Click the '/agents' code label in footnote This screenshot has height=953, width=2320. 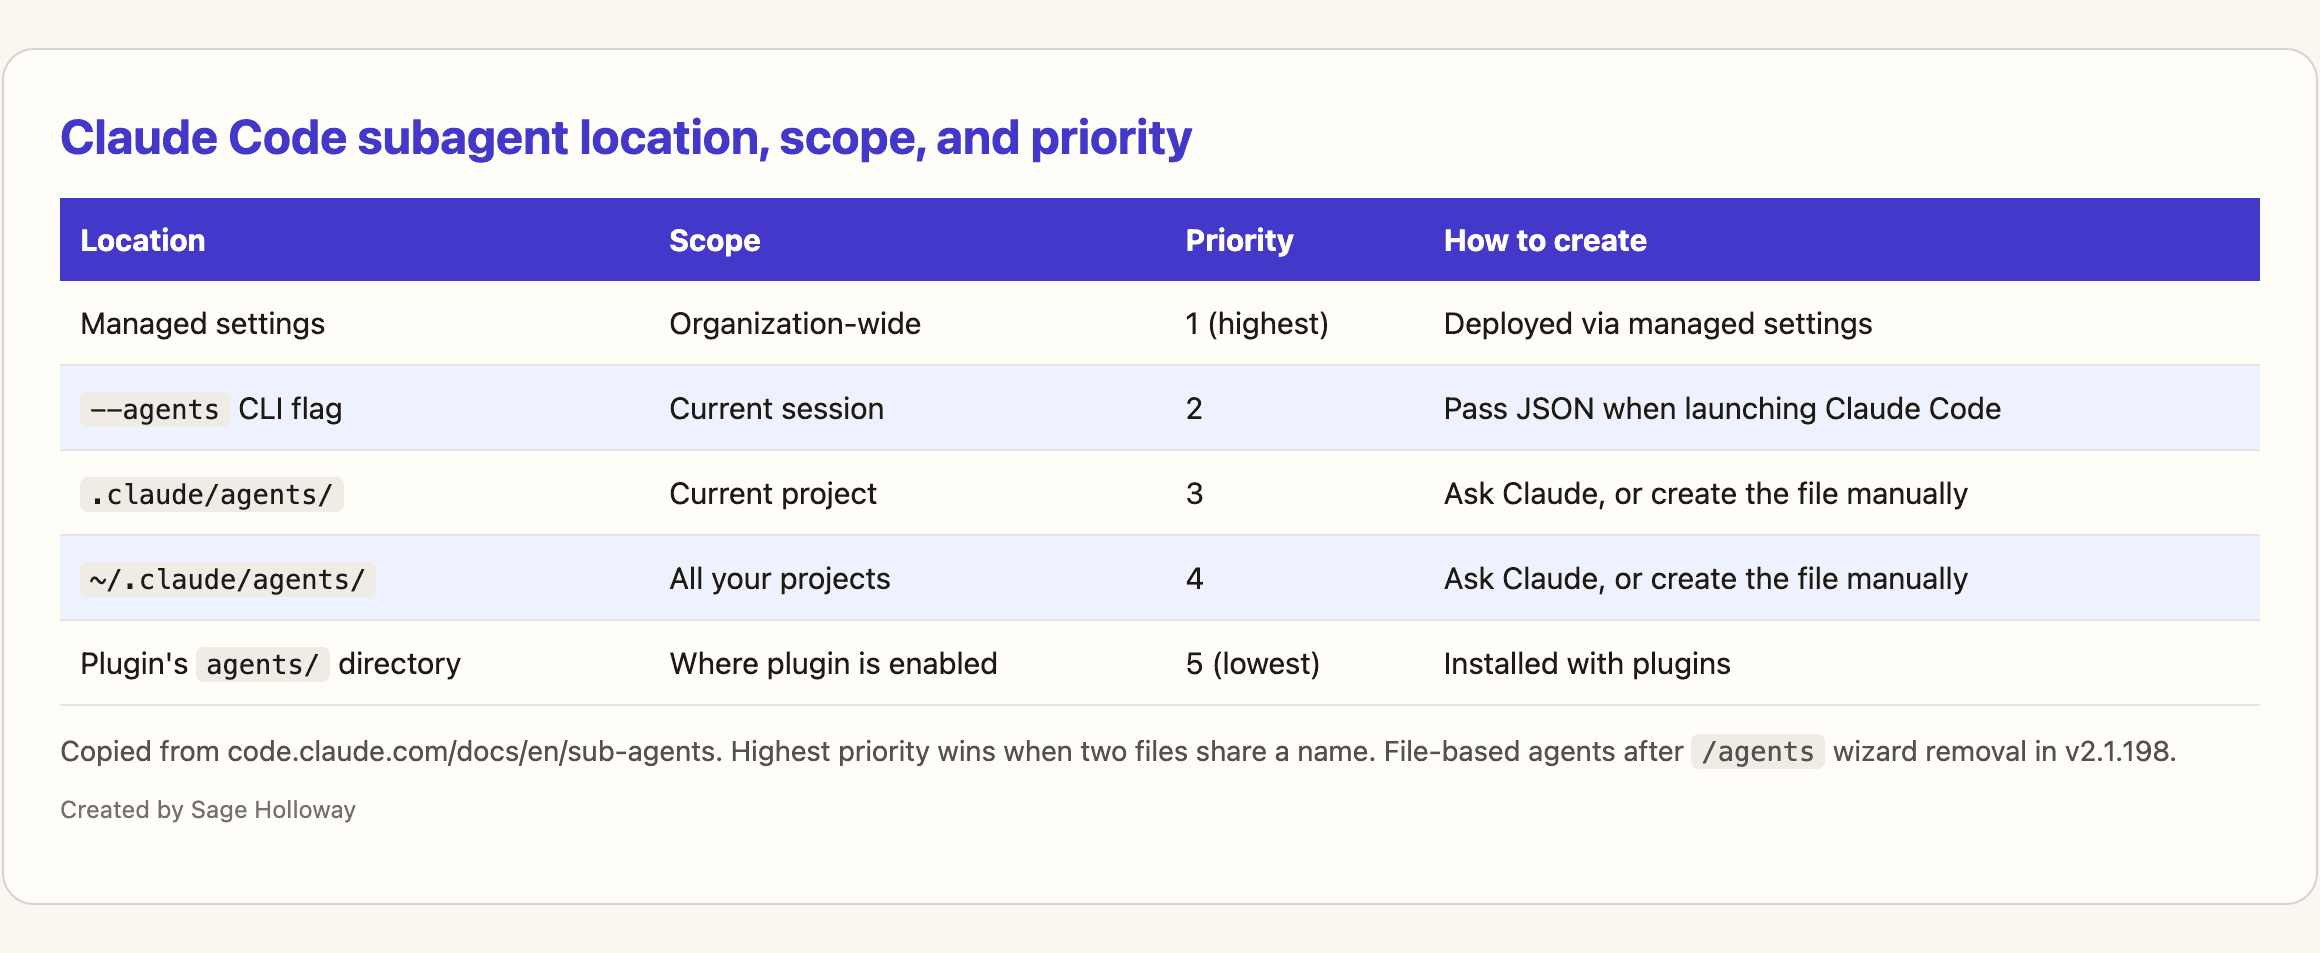point(1758,752)
